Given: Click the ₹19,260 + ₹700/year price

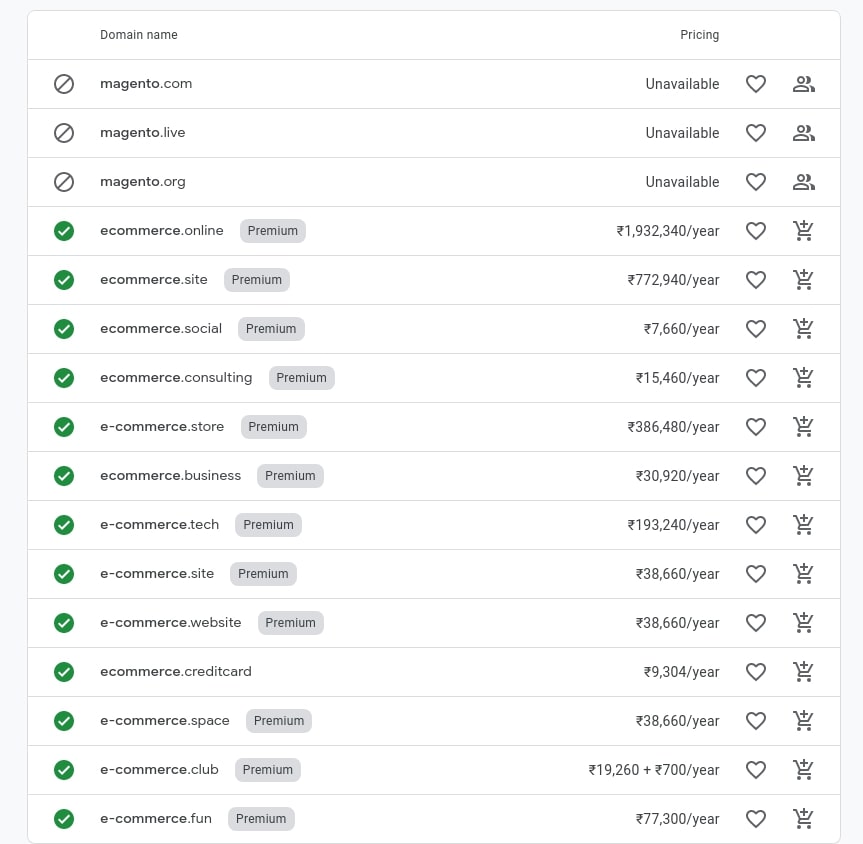Looking at the screenshot, I should pos(654,770).
